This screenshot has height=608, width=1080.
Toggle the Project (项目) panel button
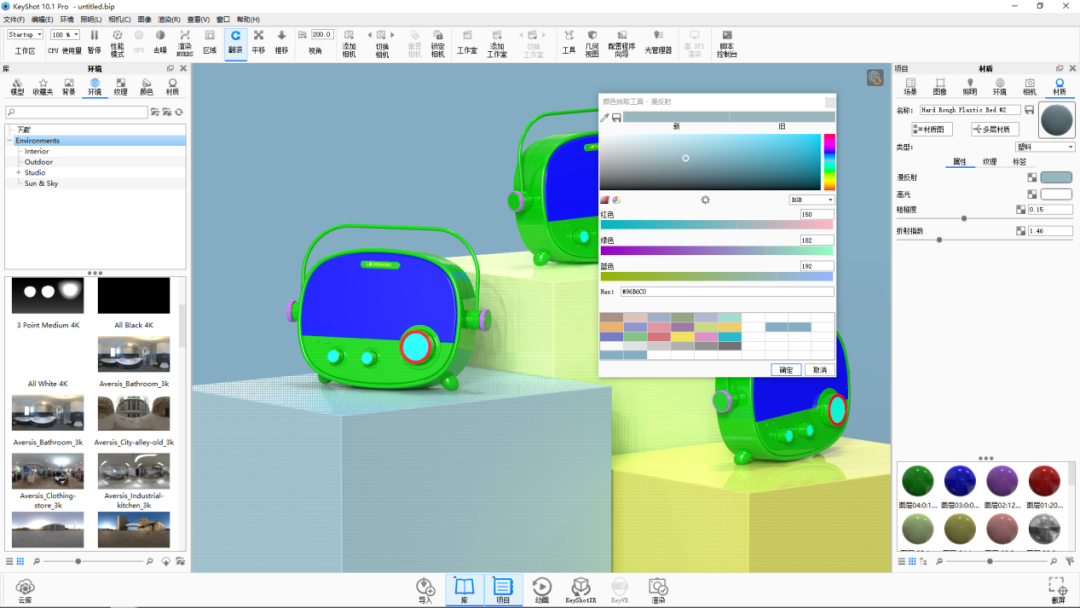(x=503, y=590)
